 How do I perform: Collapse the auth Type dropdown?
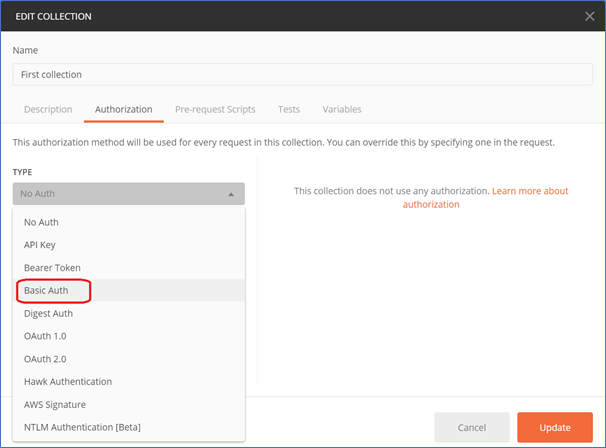tap(128, 195)
